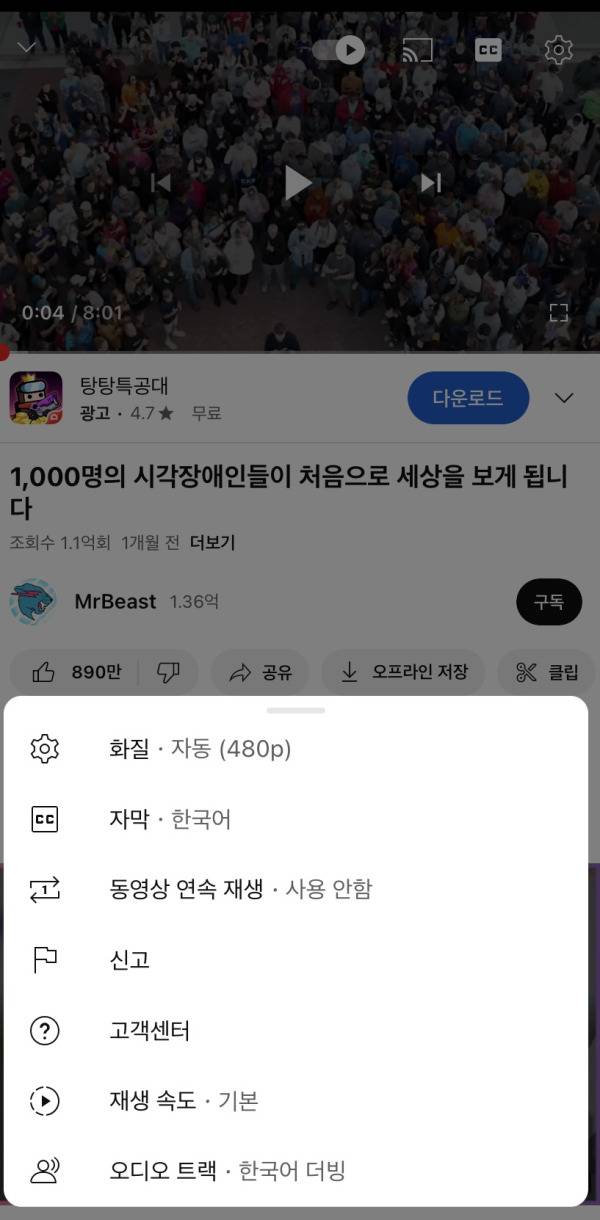The width and height of the screenshot is (600, 1220).
Task: Skip to the next video
Action: pos(431,183)
